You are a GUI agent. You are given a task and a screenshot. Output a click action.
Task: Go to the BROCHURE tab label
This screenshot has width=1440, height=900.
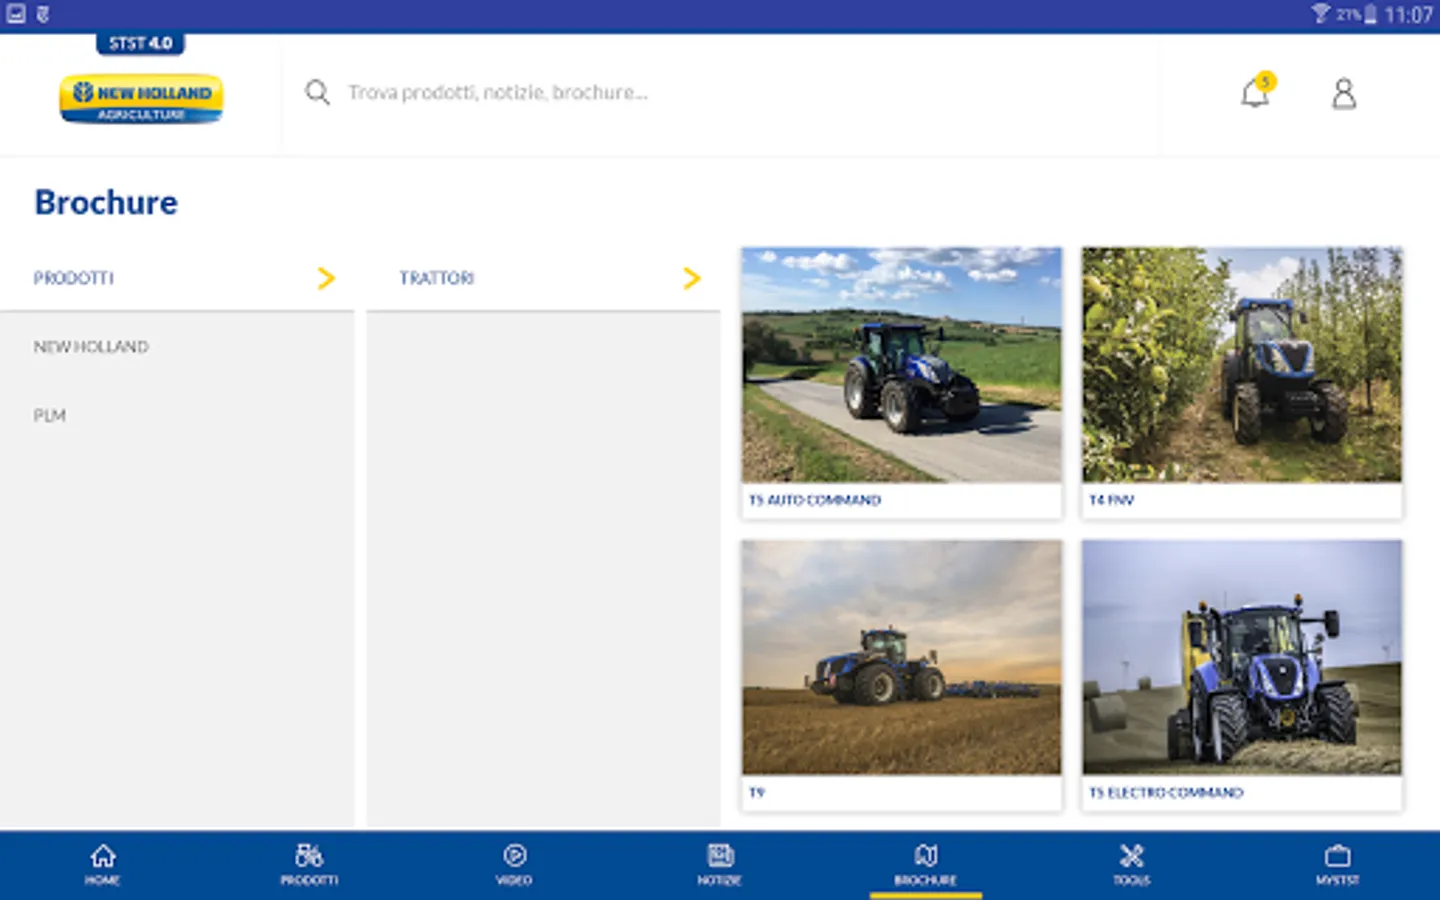[926, 881]
